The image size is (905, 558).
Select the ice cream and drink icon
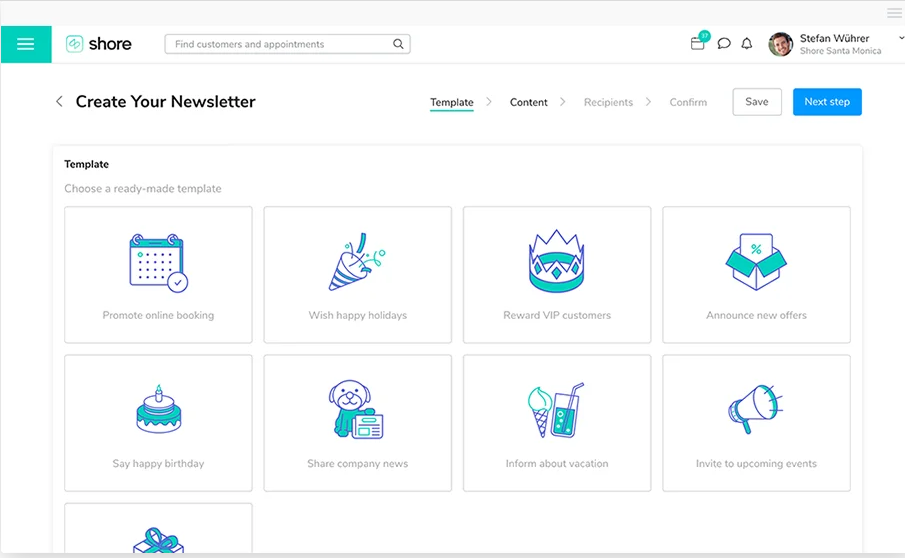556,410
